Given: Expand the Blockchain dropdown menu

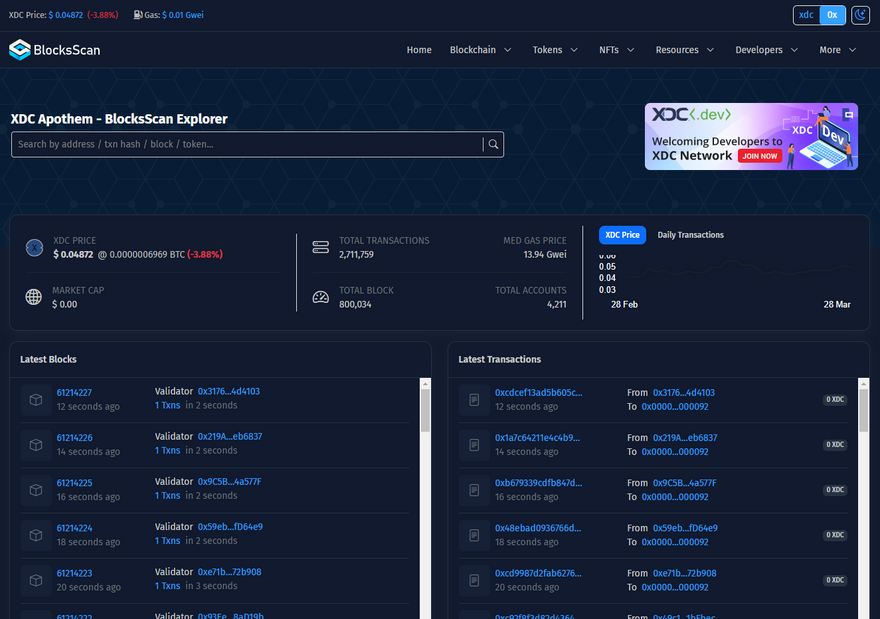Looking at the screenshot, I should point(480,50).
